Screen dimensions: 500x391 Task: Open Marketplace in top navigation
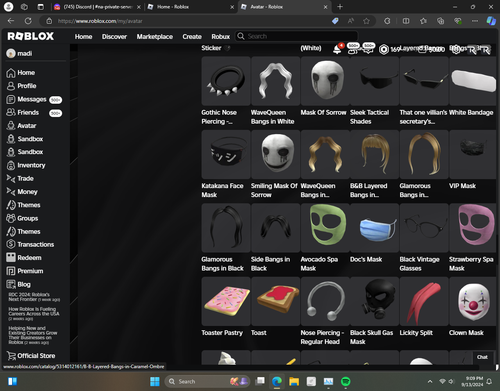click(155, 37)
